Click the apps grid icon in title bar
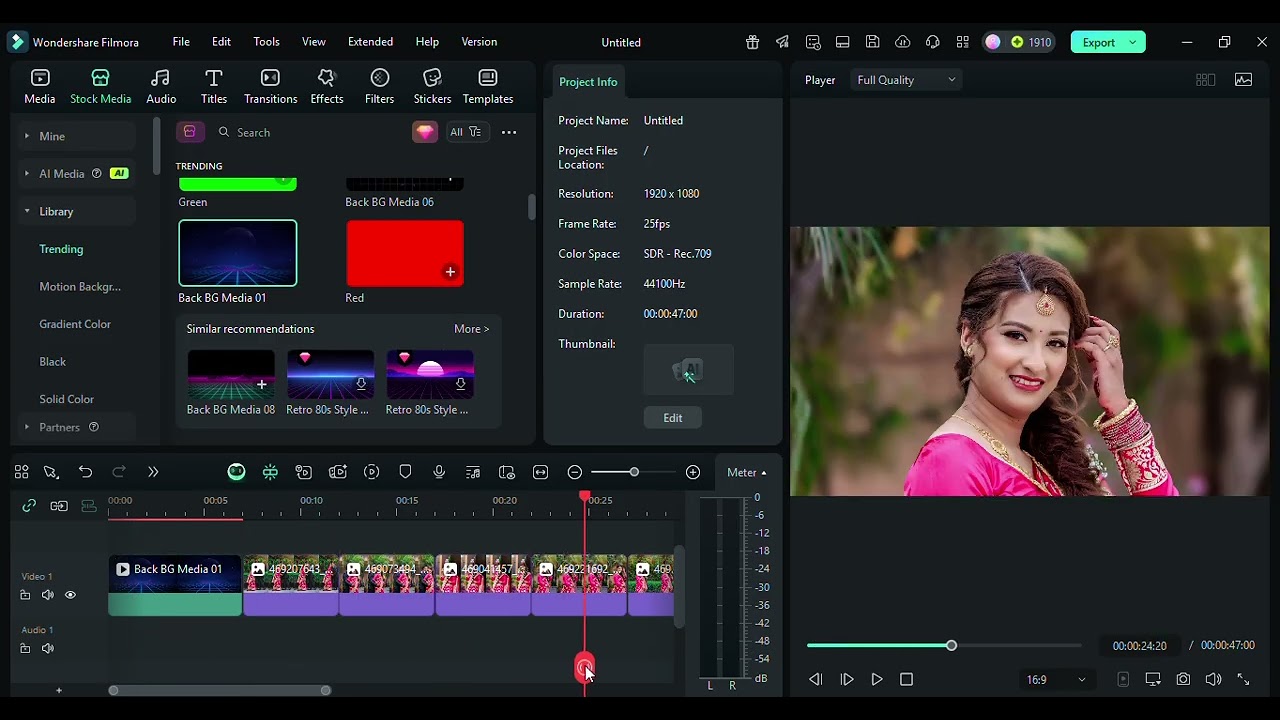 pyautogui.click(x=962, y=42)
